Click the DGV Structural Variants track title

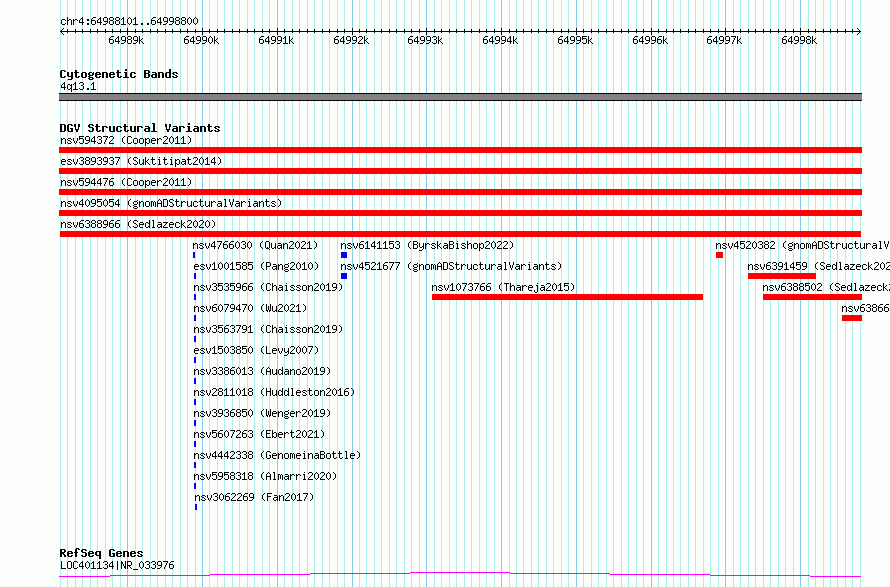140,128
